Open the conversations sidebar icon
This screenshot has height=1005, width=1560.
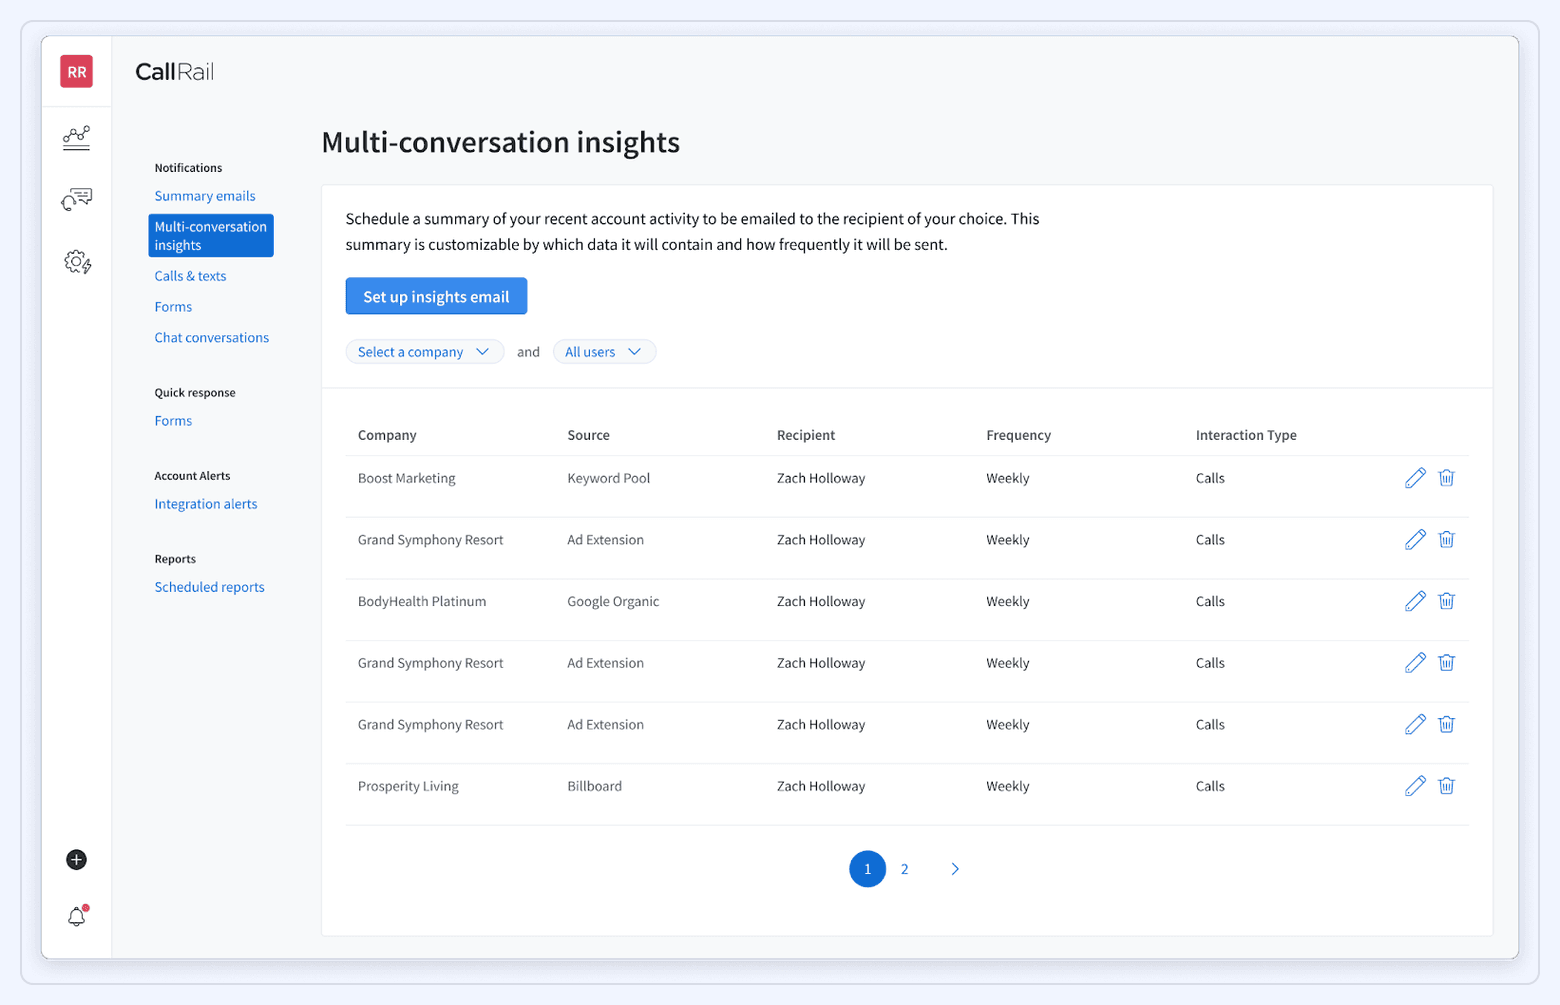[76, 199]
